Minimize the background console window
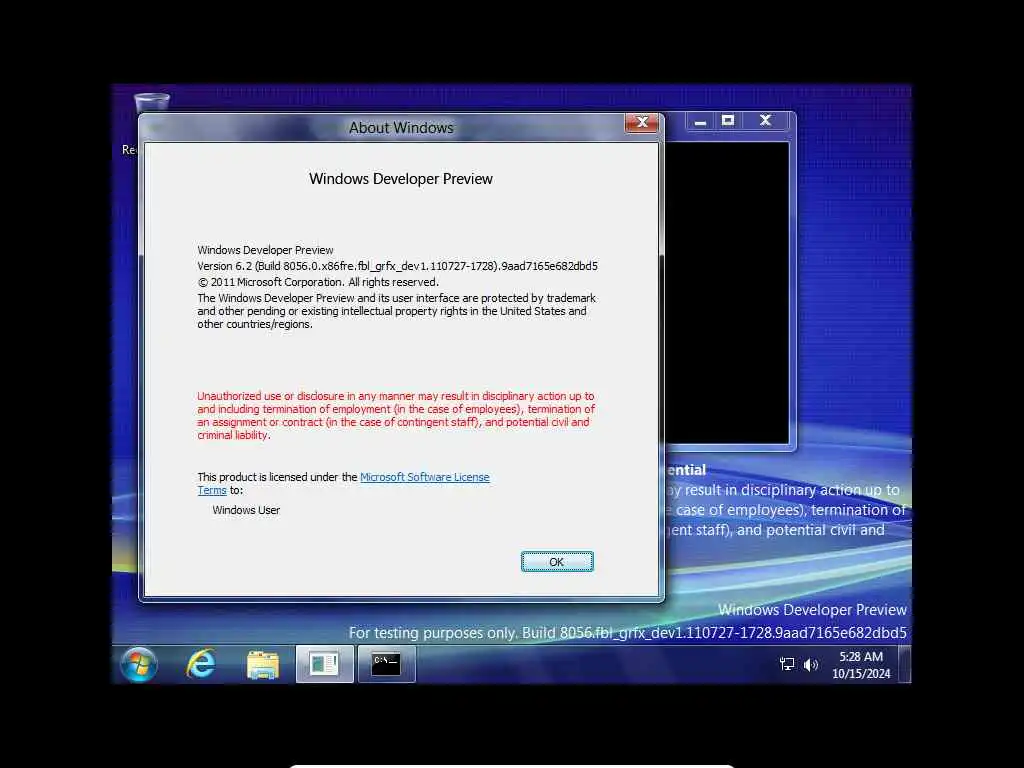 click(x=700, y=121)
